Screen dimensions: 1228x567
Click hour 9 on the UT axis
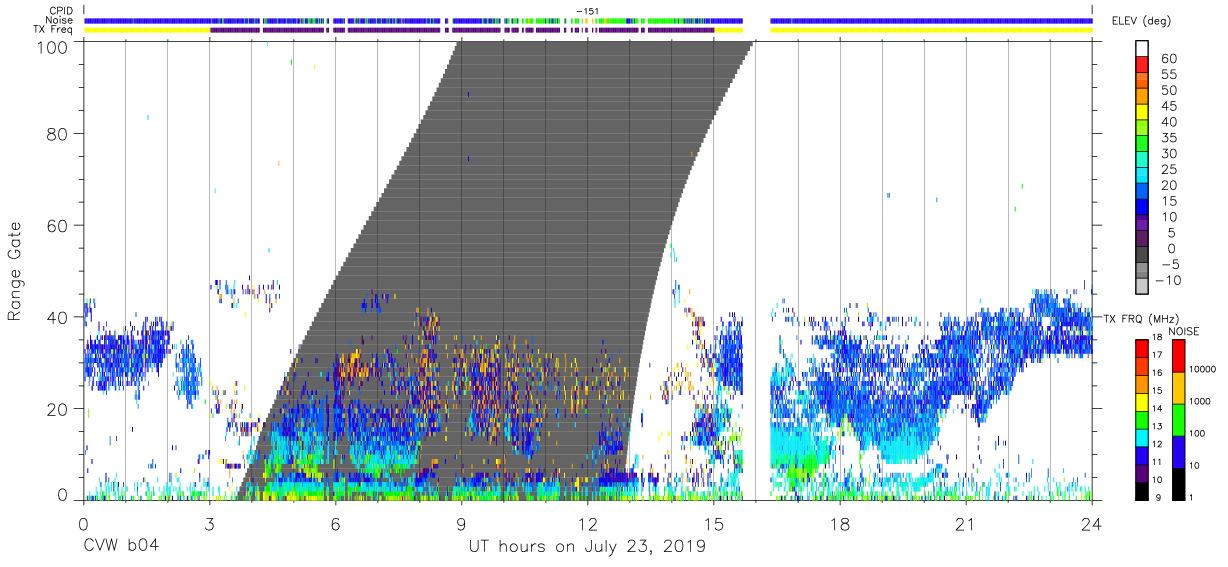coord(461,526)
